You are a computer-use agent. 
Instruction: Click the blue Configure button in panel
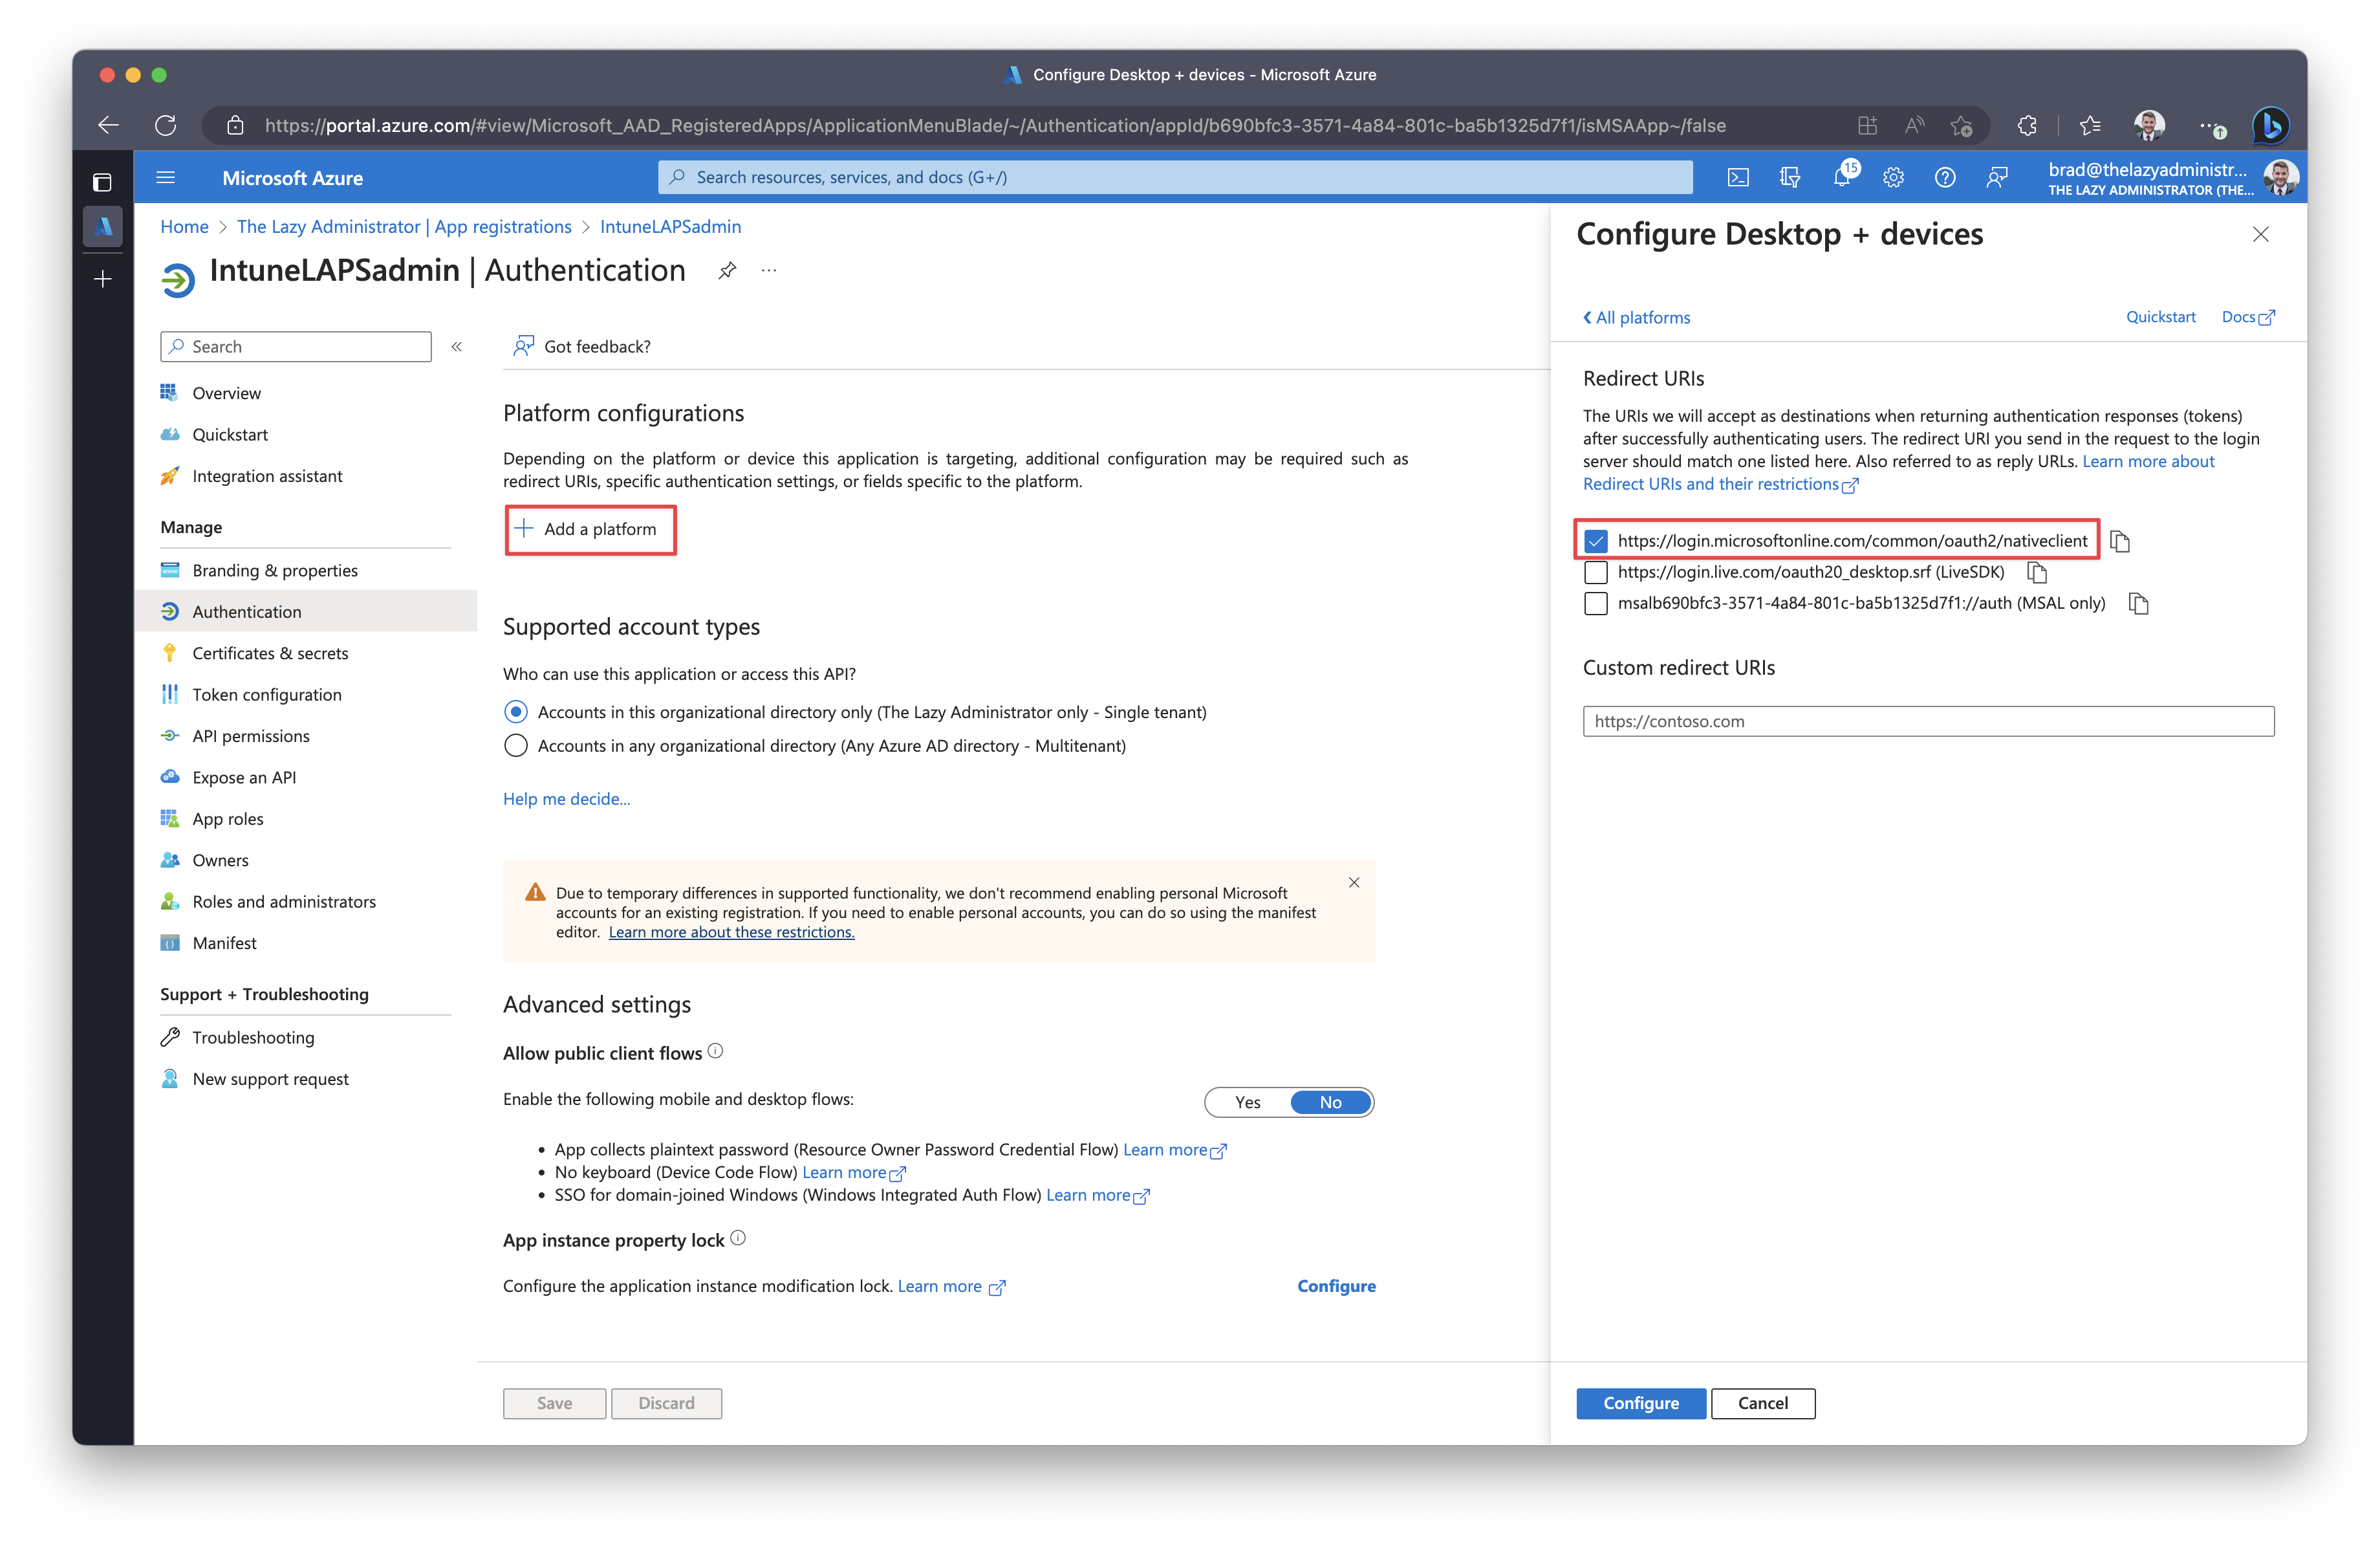[1641, 1403]
